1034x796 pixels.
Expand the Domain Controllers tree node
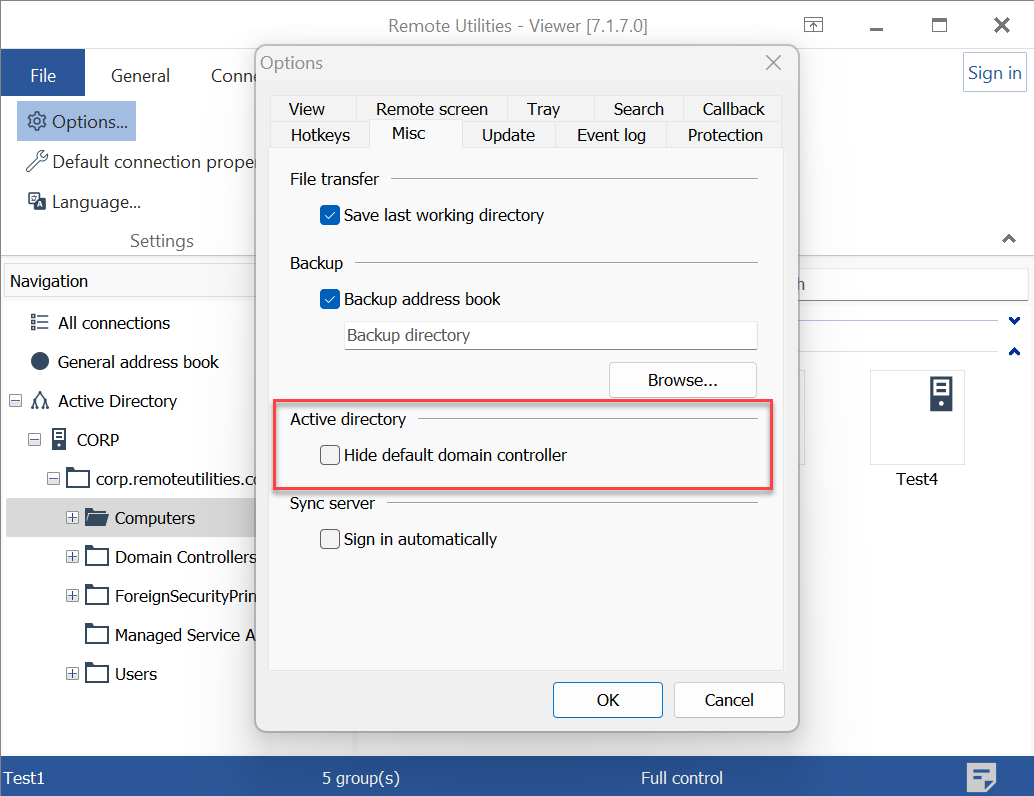72,557
